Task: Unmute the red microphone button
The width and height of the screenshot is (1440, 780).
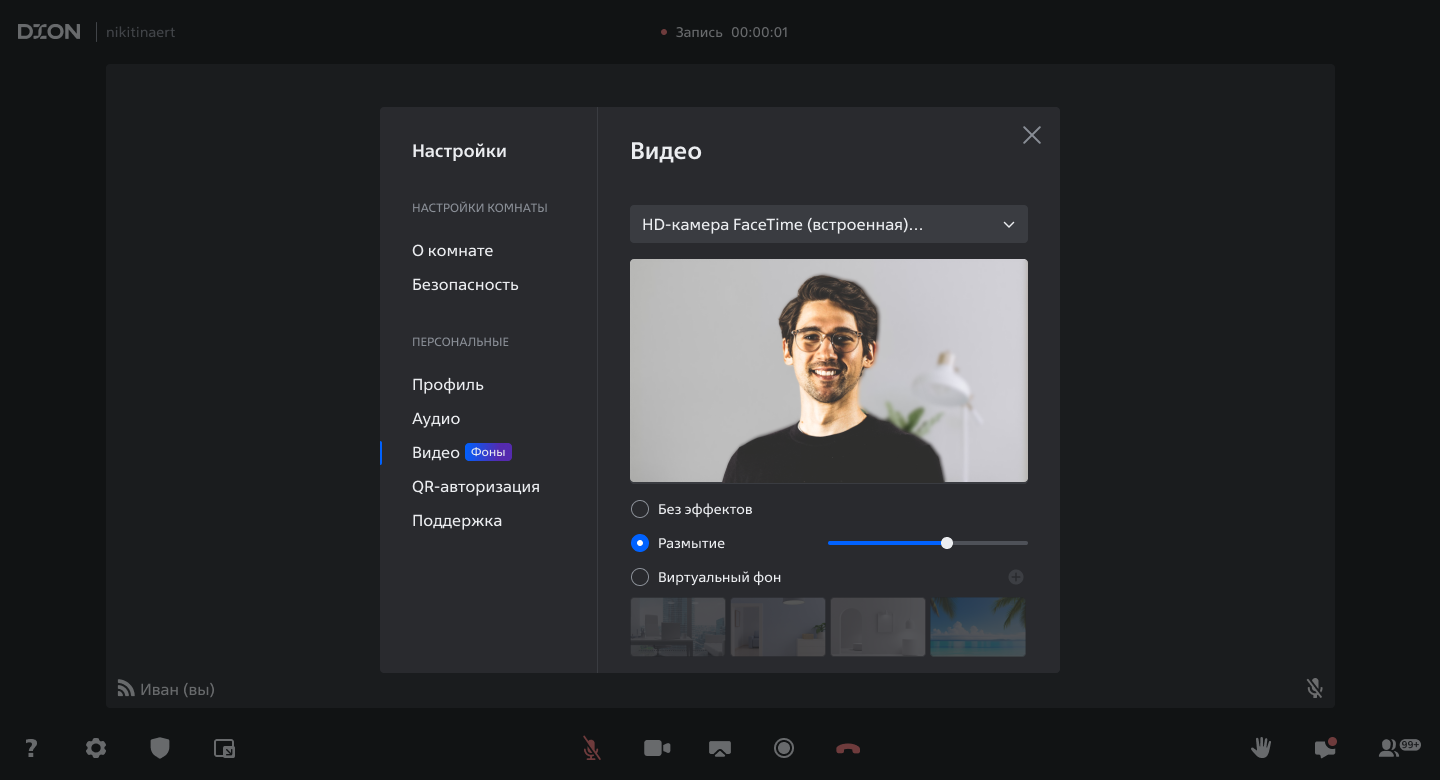Action: tap(592, 748)
